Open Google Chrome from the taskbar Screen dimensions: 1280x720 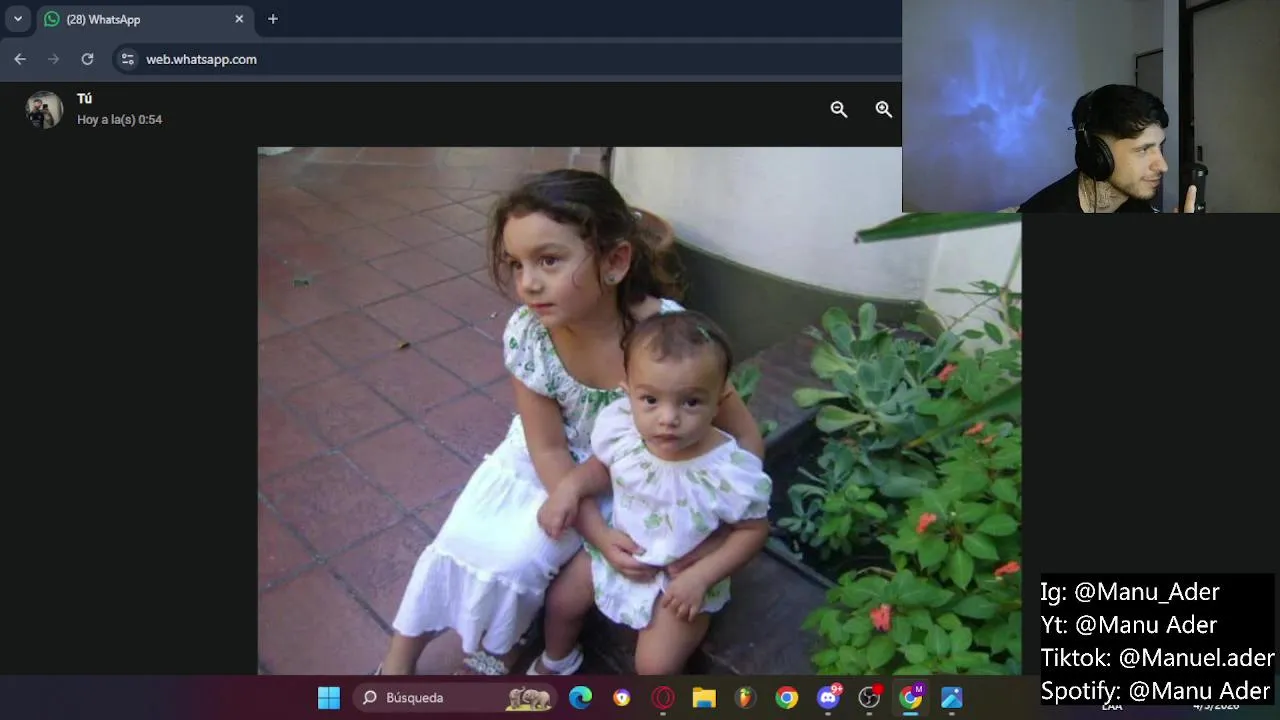click(787, 698)
